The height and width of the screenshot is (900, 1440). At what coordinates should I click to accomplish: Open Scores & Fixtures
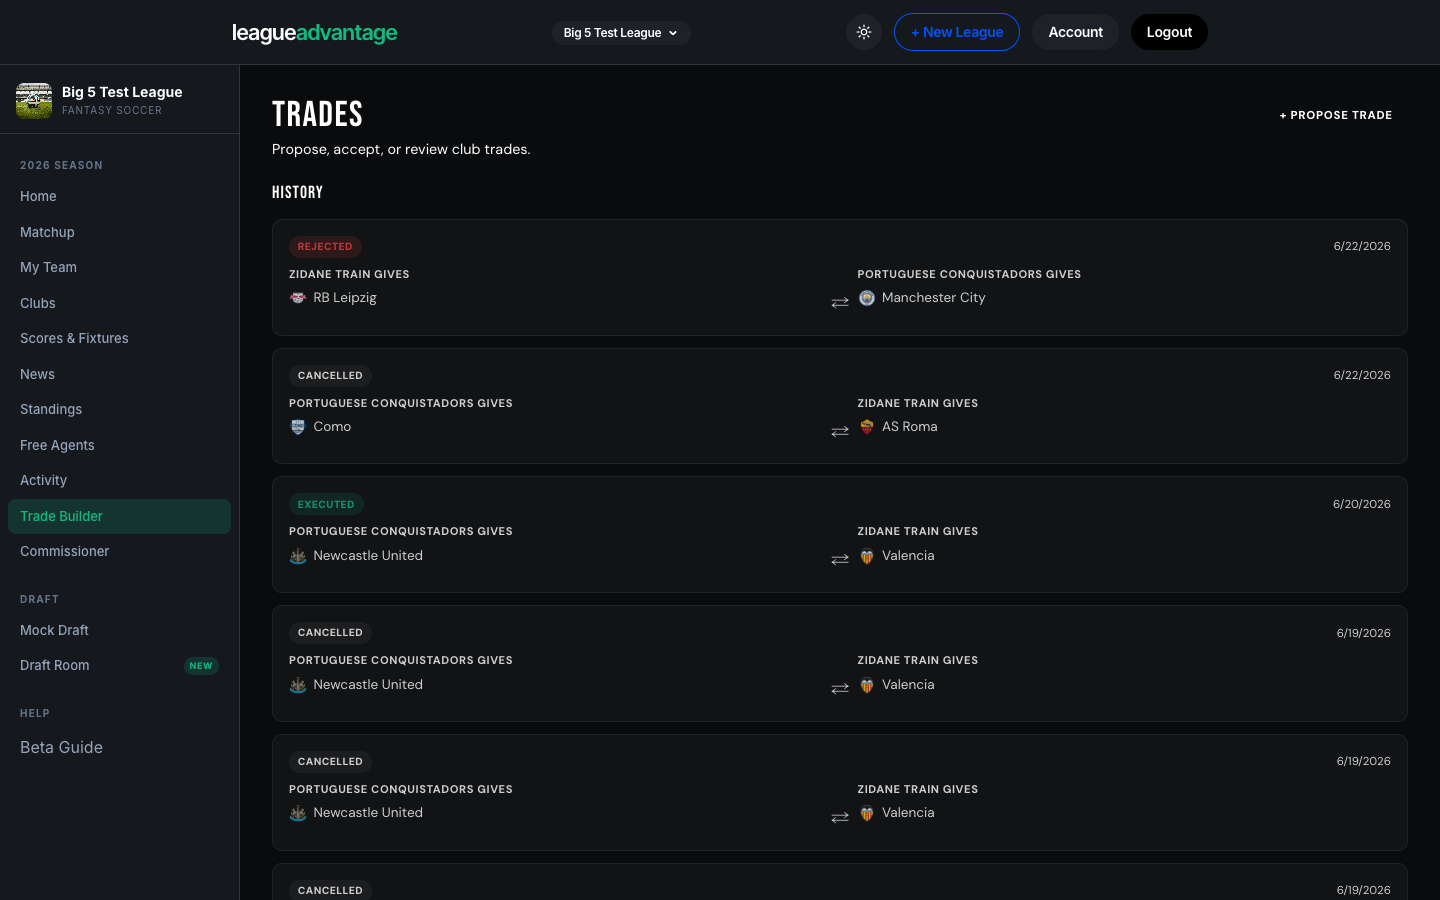point(119,338)
